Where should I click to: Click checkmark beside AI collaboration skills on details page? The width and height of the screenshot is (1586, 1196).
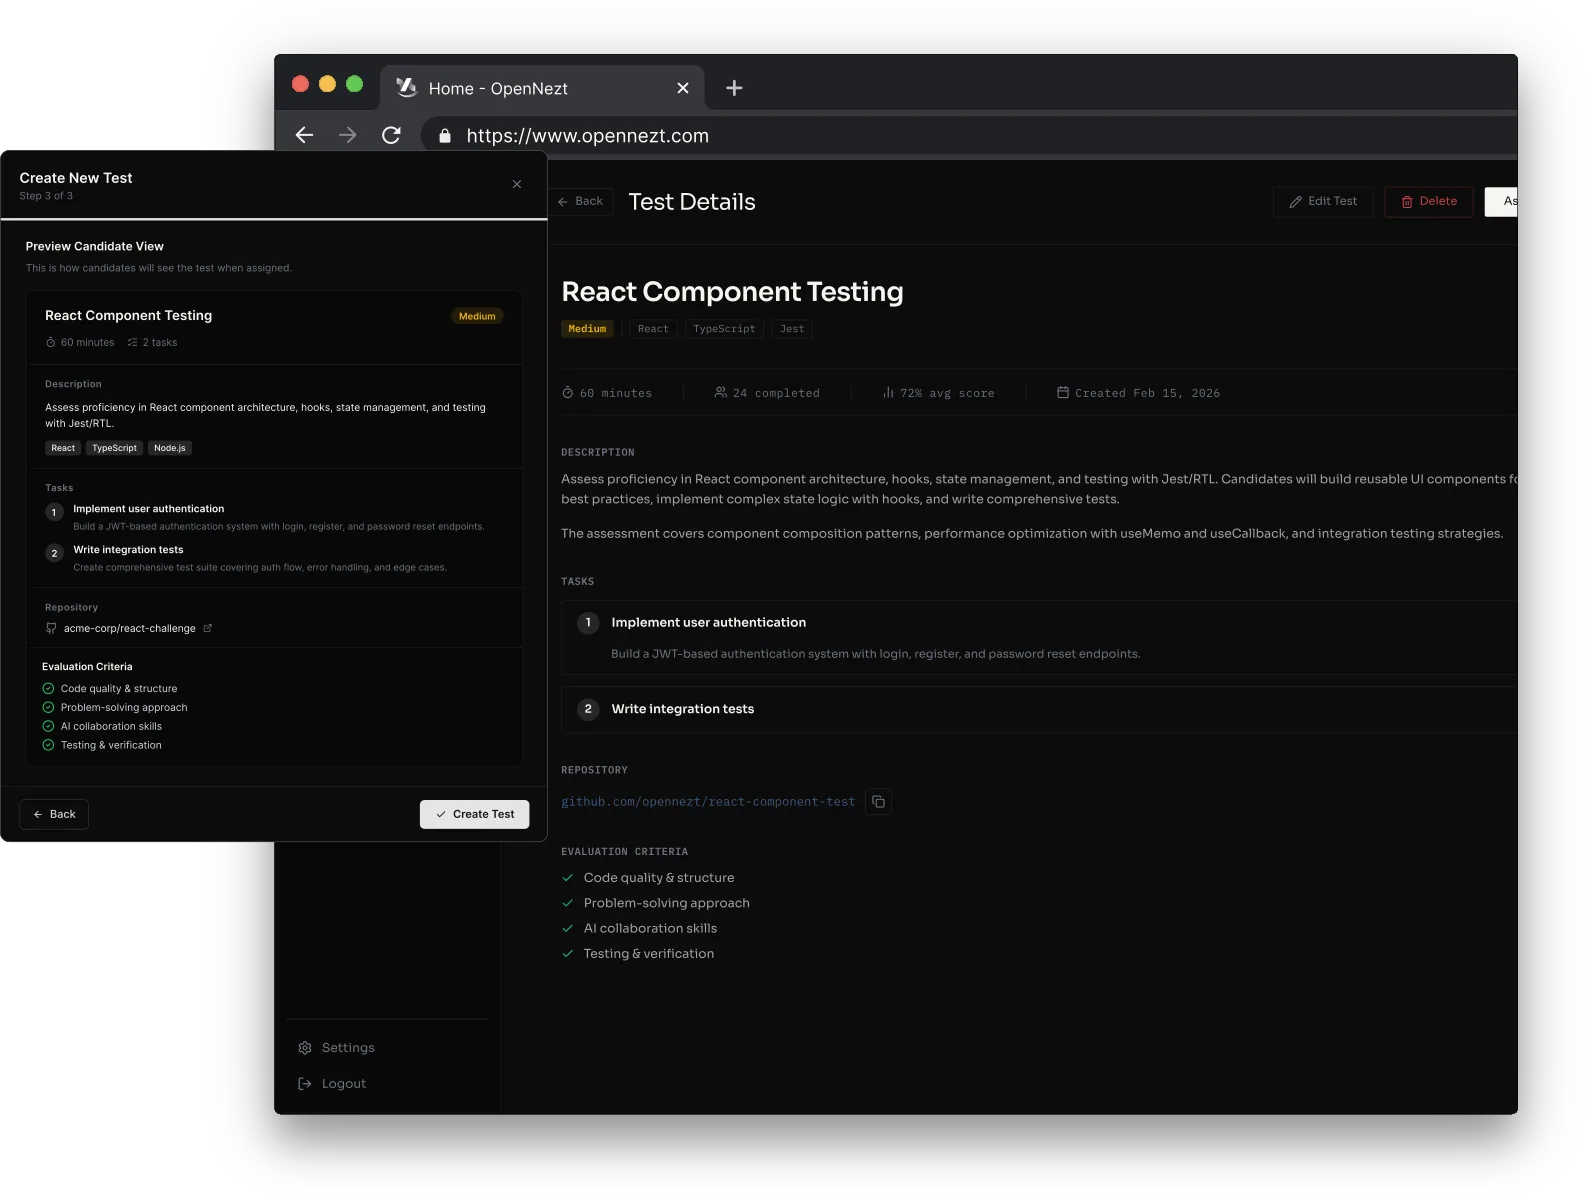[568, 928]
